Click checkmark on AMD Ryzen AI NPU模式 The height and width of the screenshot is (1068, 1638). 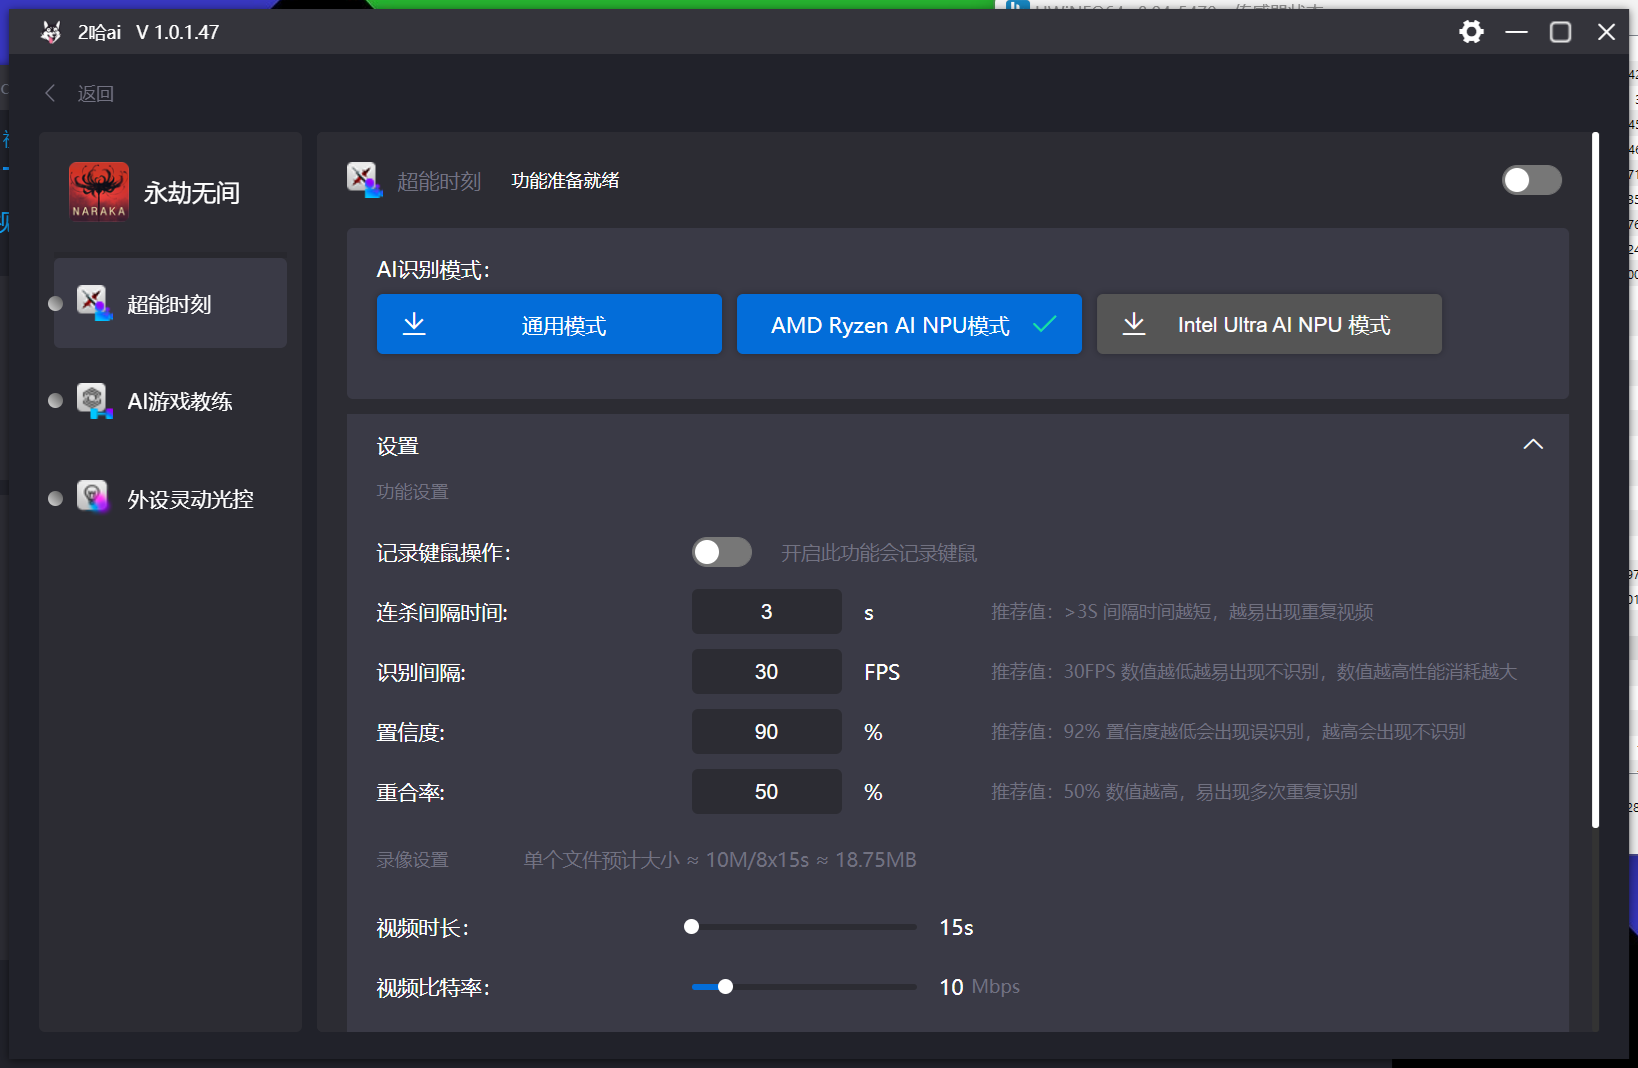pyautogui.click(x=1045, y=324)
